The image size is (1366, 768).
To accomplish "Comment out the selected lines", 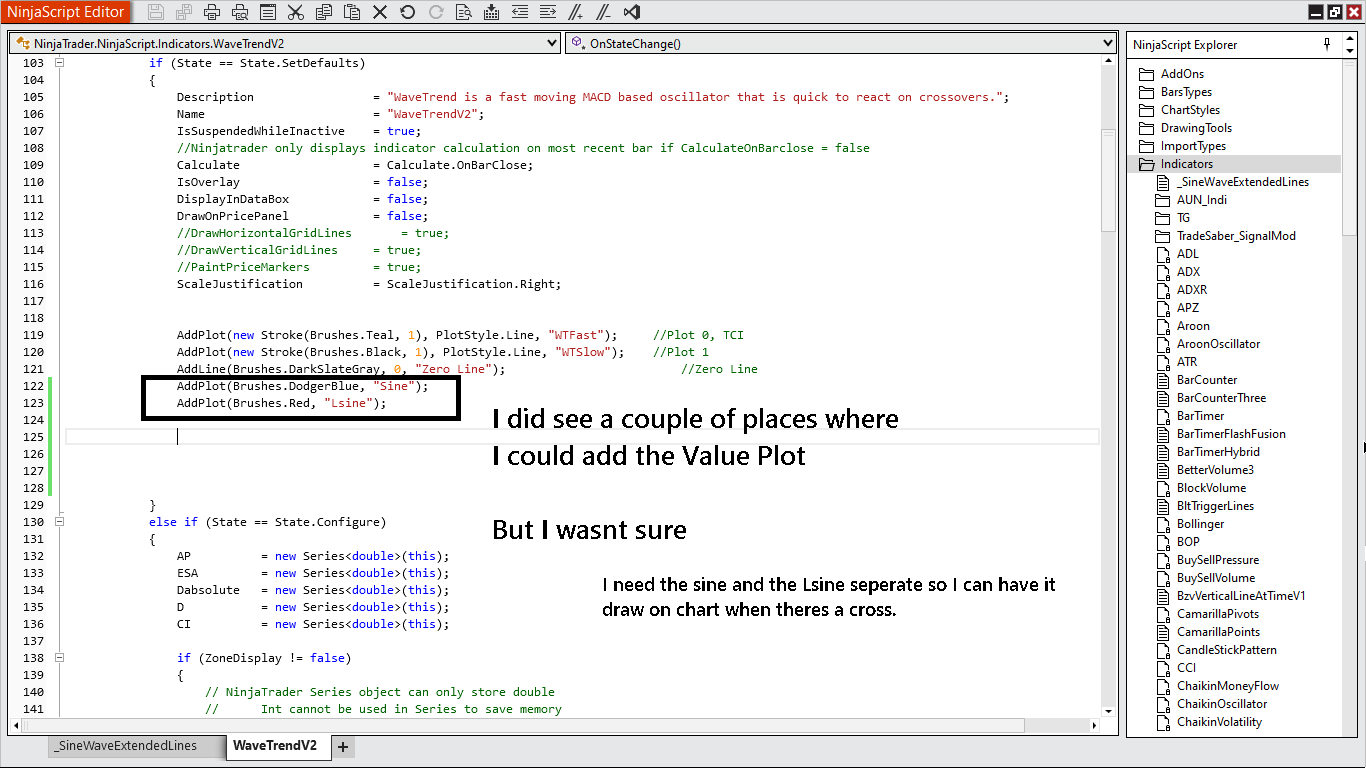I will [576, 12].
